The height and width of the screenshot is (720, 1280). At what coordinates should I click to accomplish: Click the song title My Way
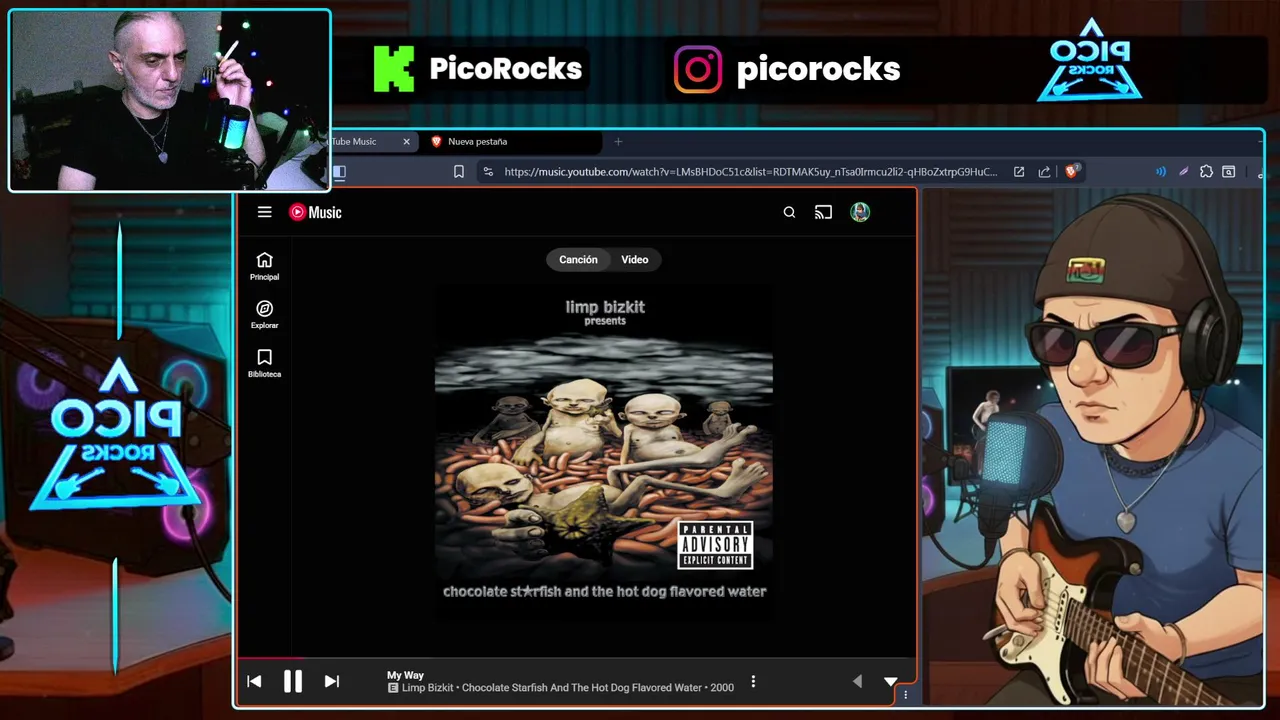pos(405,675)
